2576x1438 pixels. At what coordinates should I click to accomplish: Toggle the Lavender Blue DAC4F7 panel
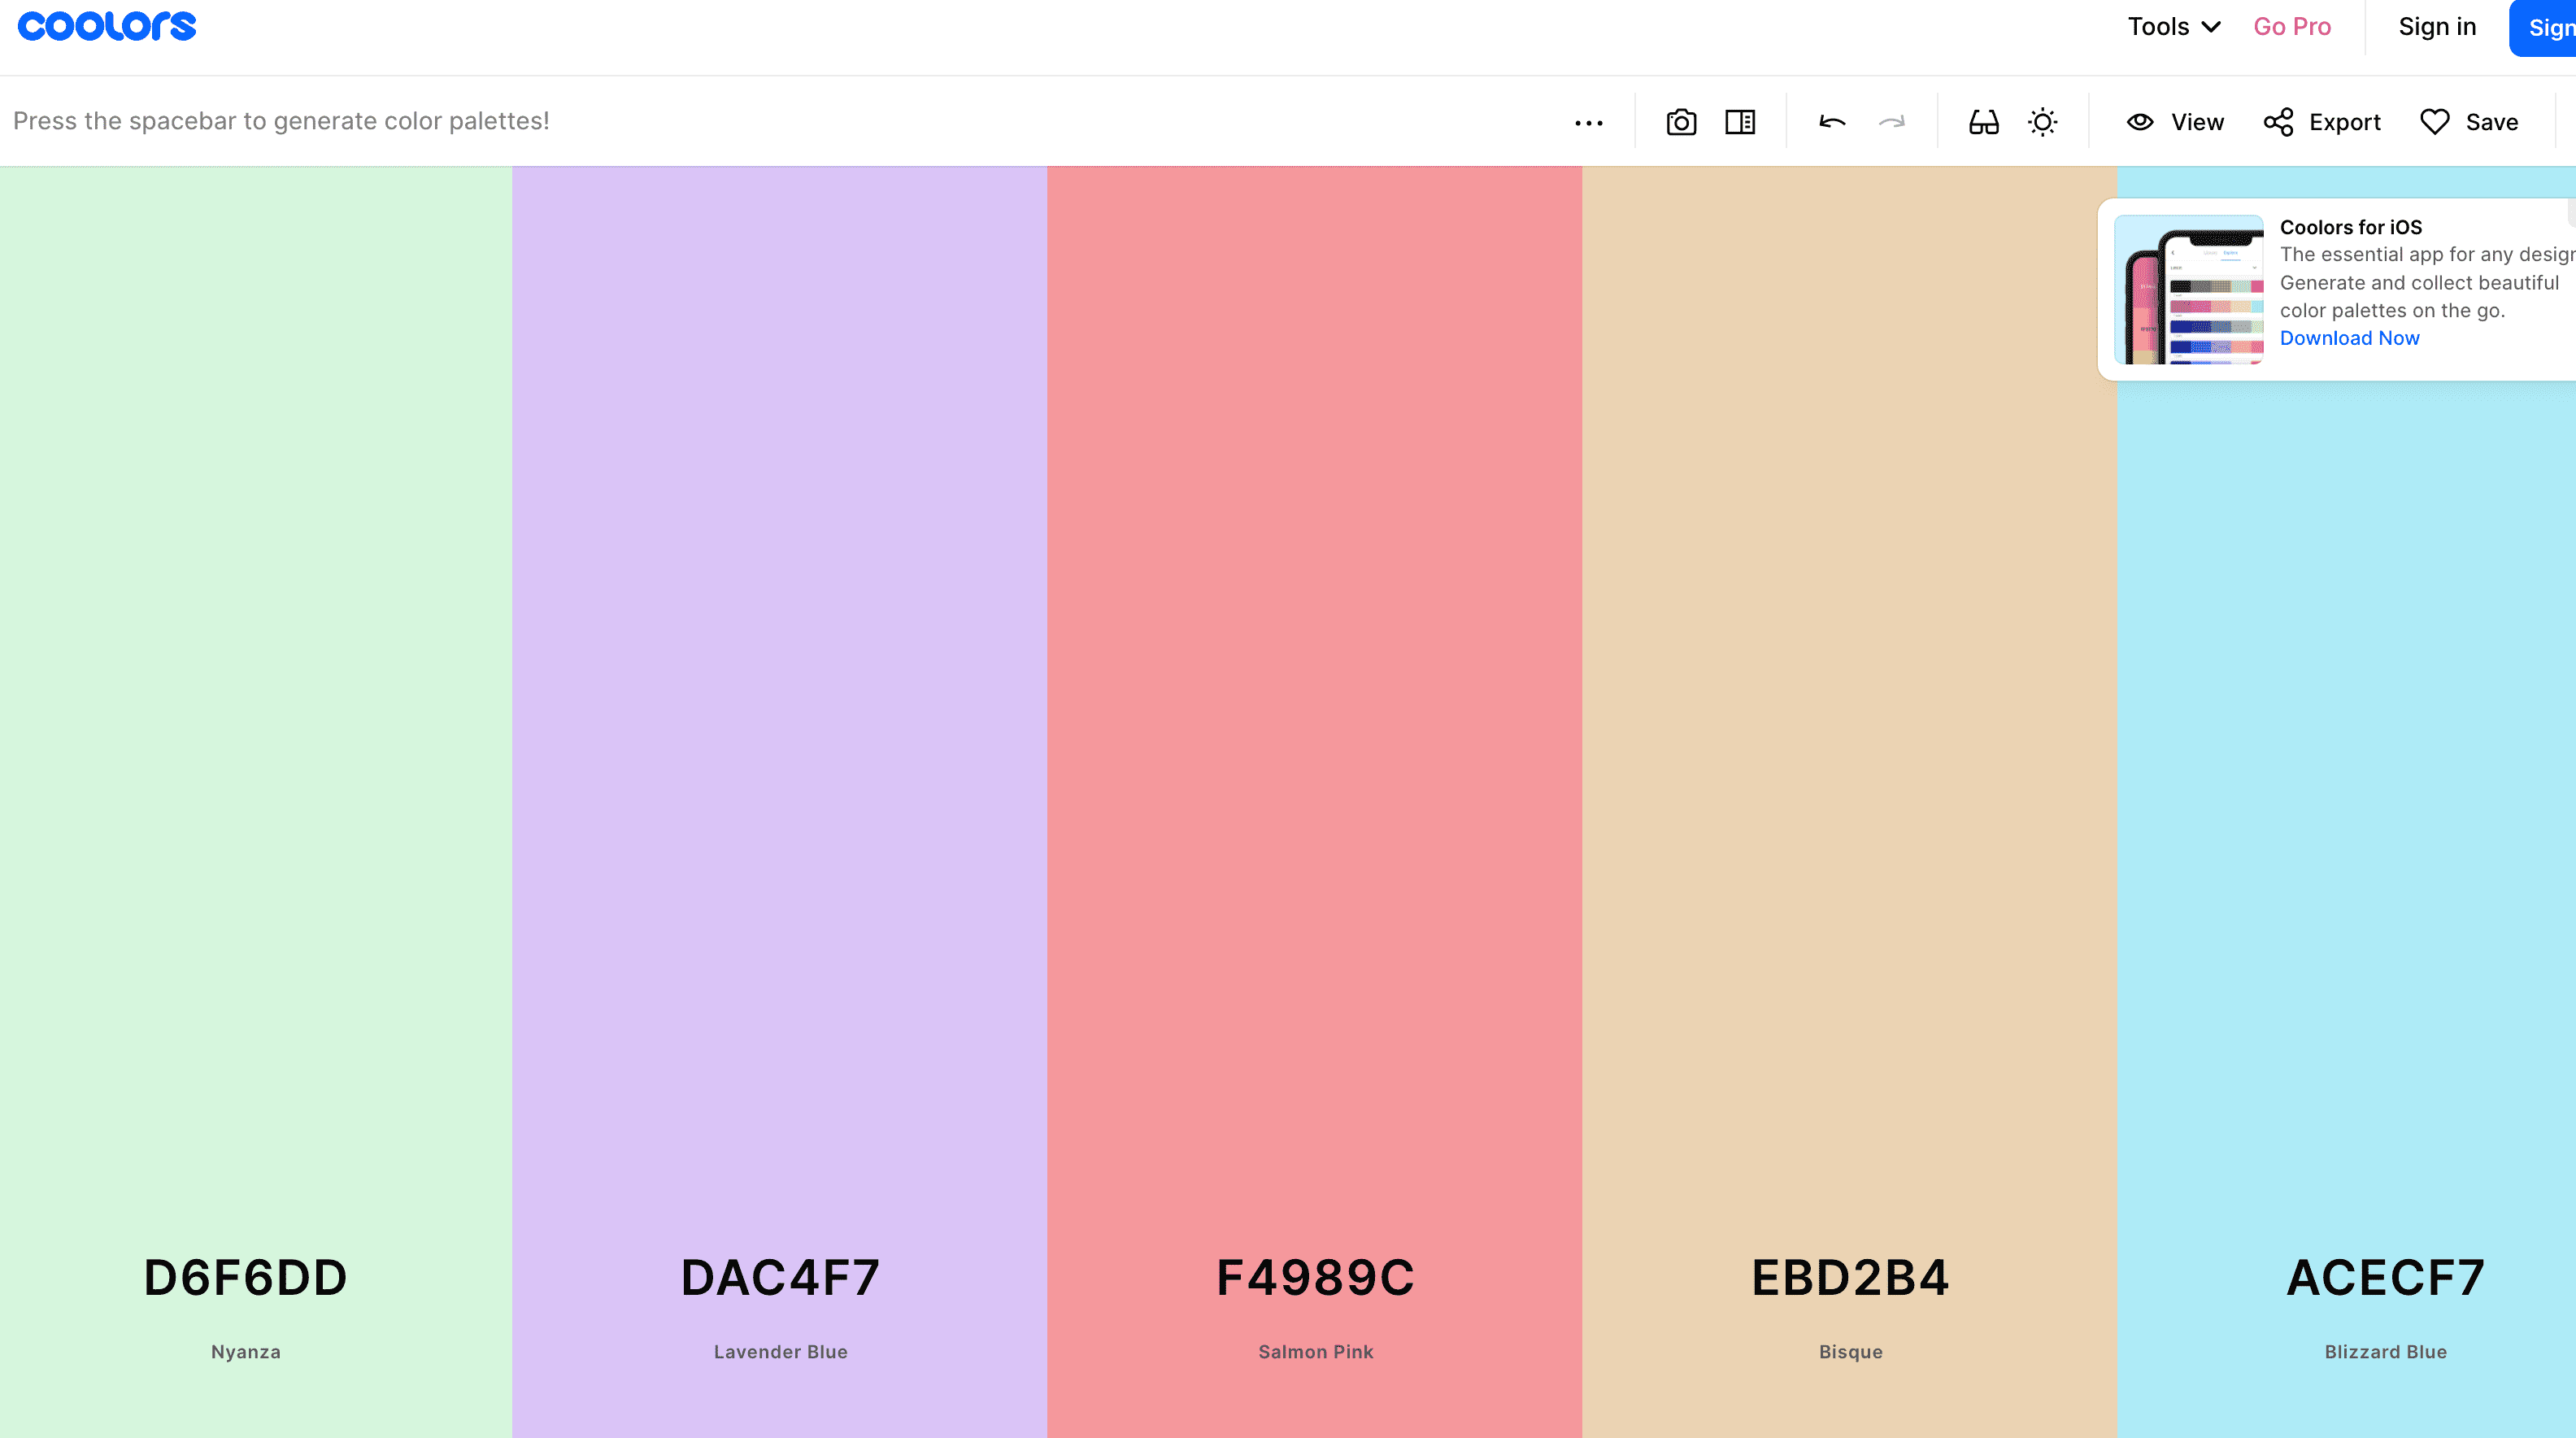tap(781, 1277)
